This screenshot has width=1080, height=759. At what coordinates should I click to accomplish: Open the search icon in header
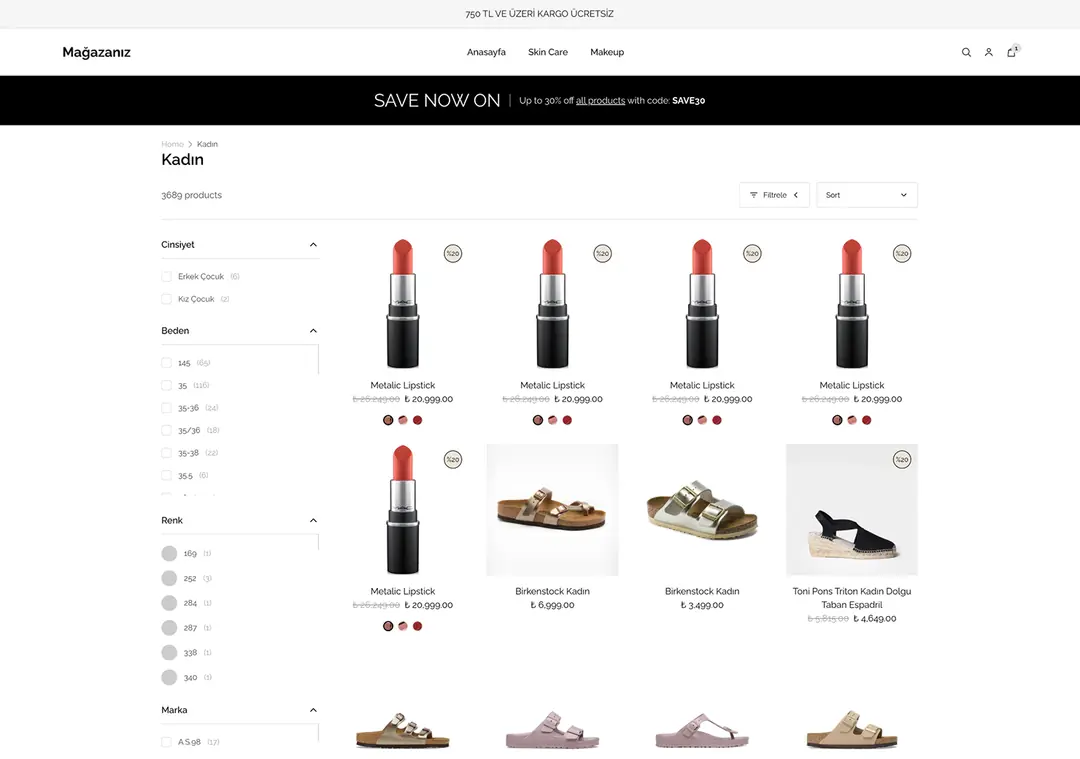click(966, 52)
